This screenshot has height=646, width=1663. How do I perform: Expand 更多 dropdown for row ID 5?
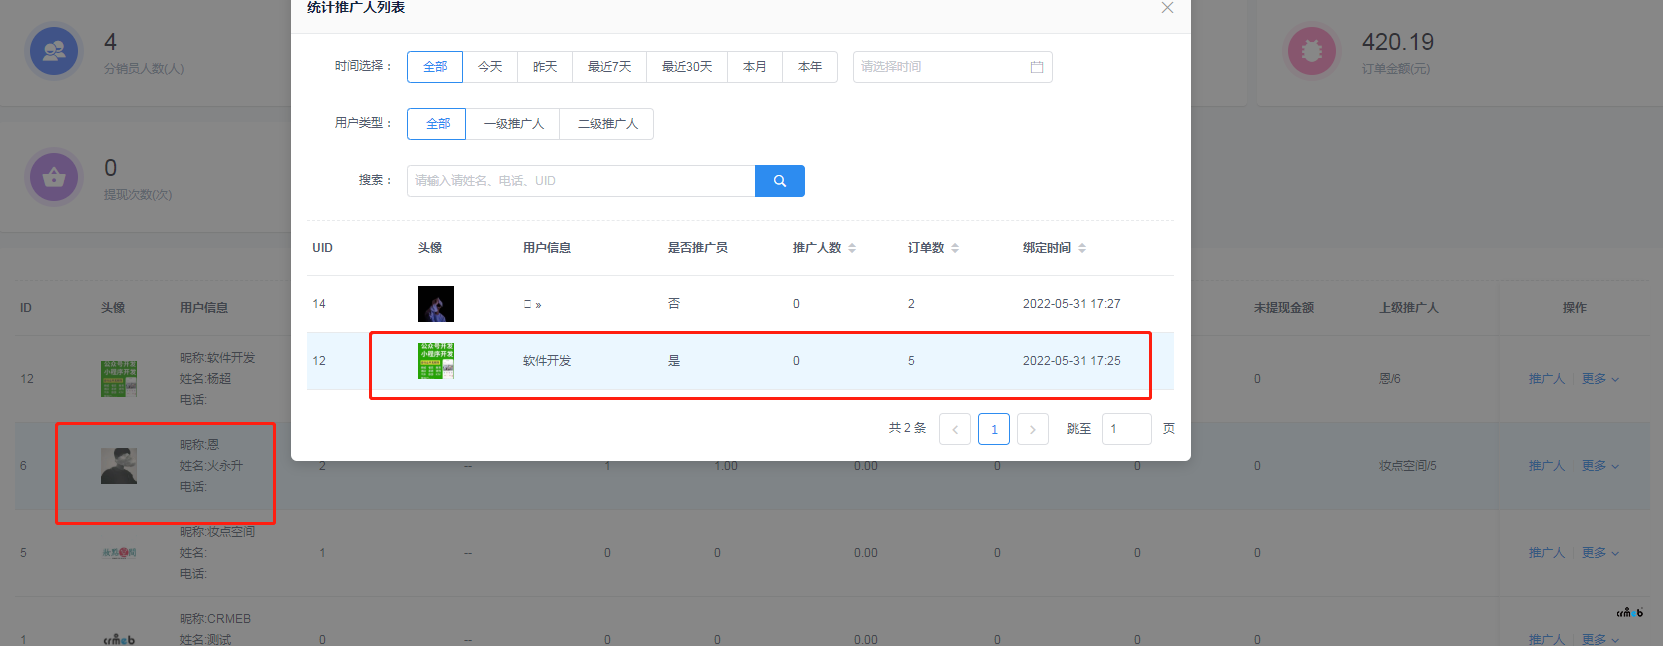pos(1600,553)
